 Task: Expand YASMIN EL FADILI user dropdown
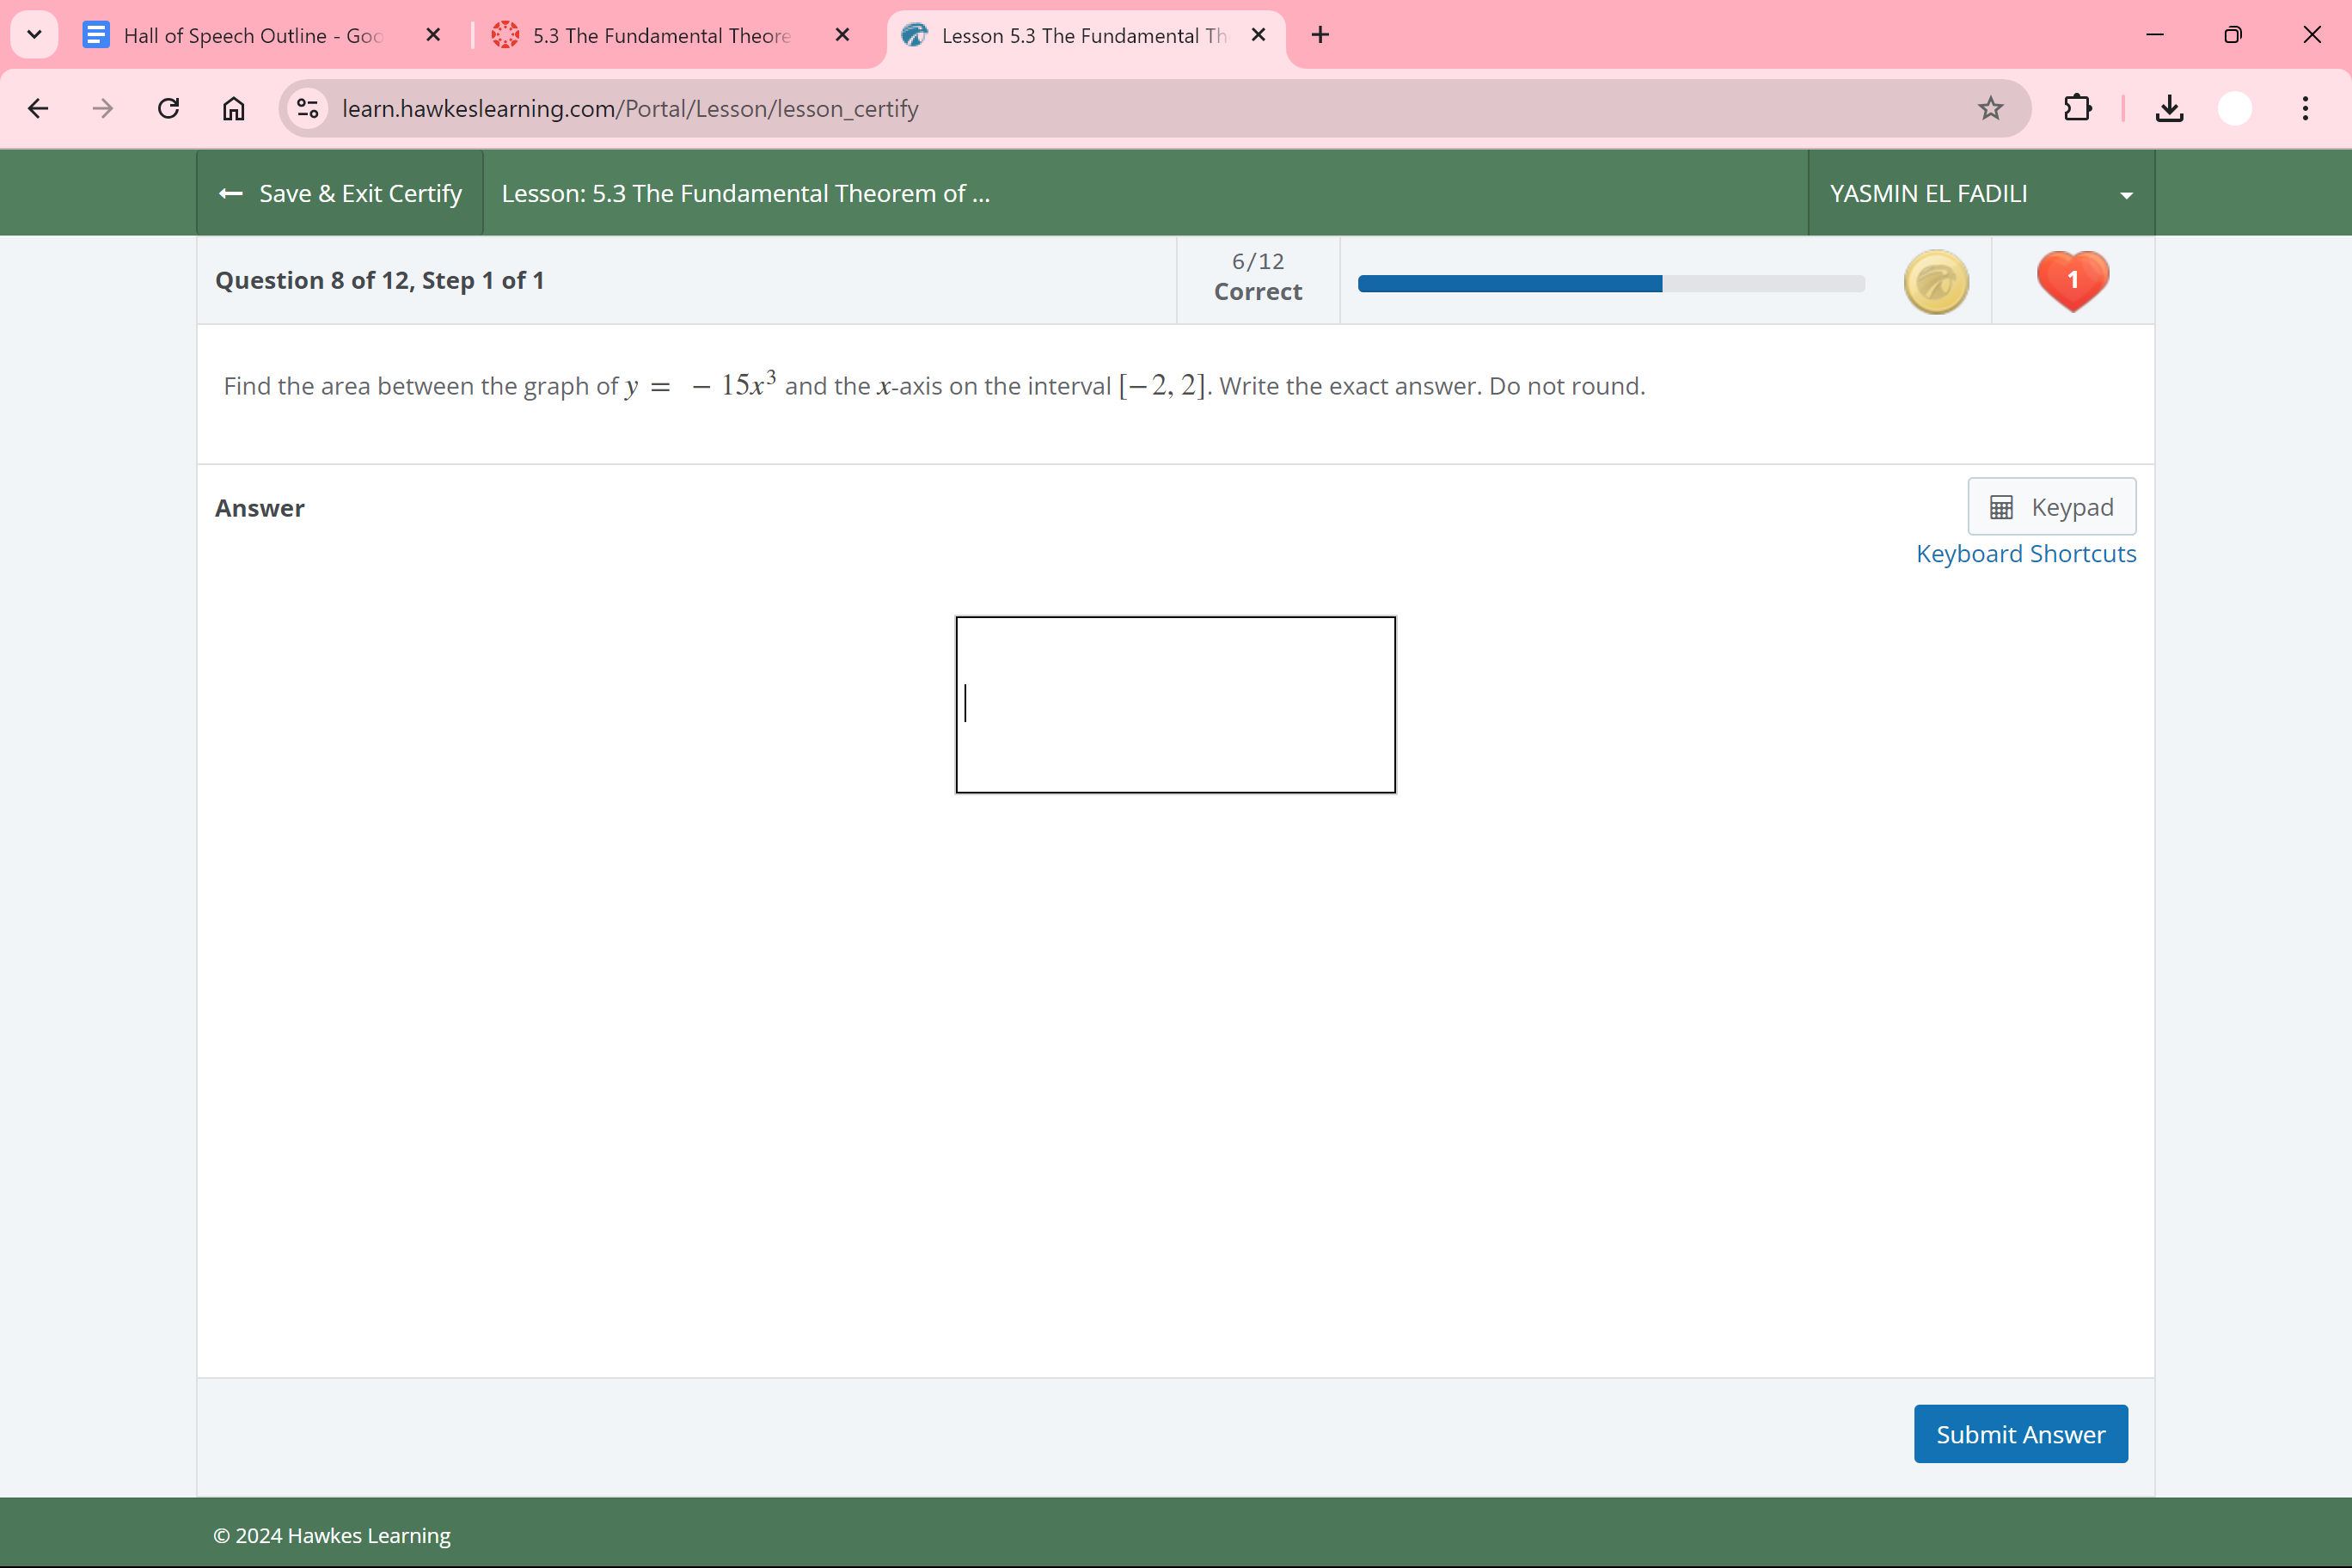(1980, 194)
